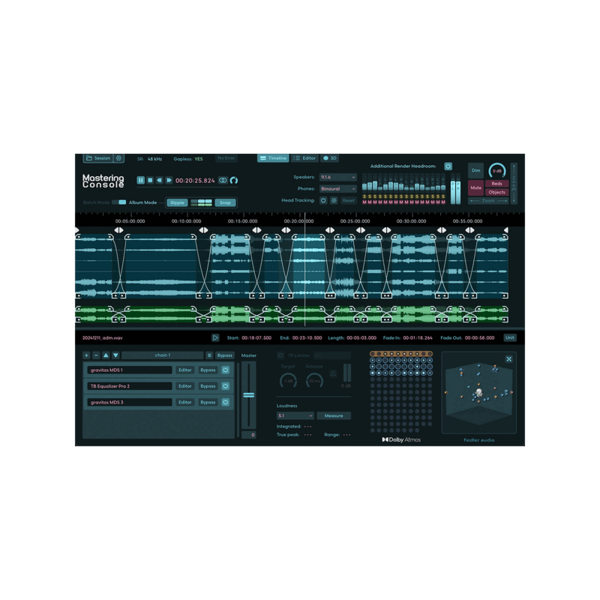Toggle the Snap option

click(x=225, y=203)
